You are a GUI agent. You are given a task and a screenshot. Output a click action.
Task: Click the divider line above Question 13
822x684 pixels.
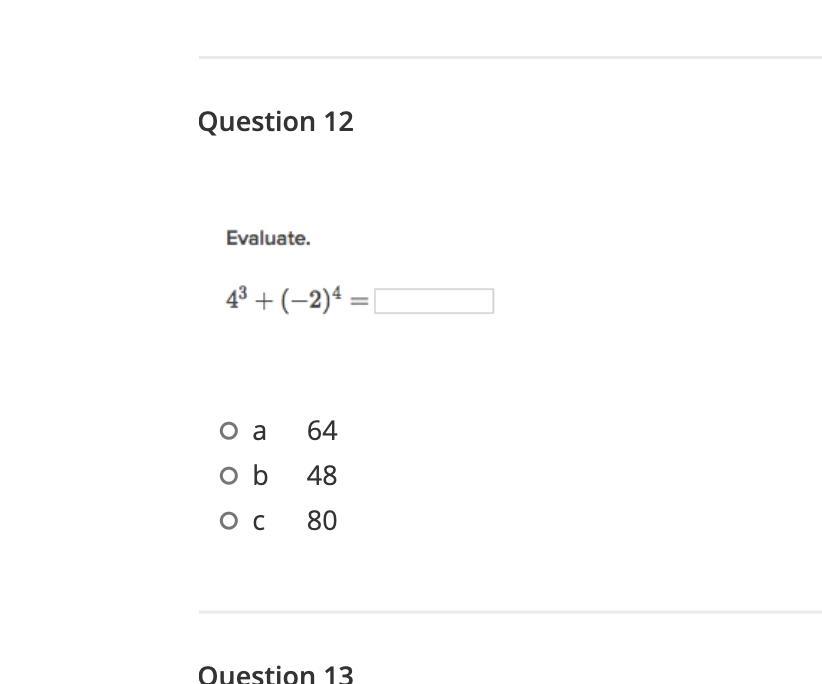(510, 612)
